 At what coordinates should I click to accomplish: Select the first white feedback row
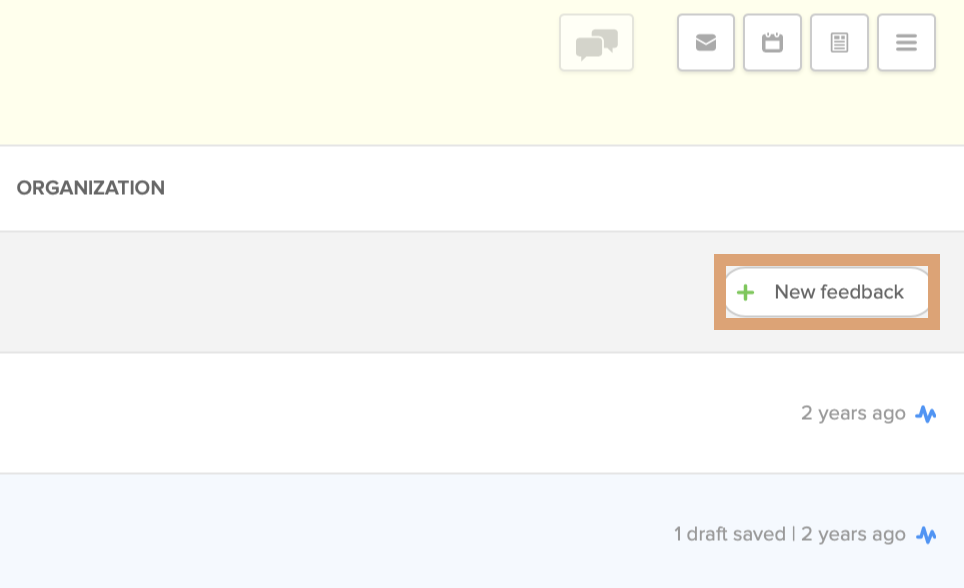click(400, 413)
